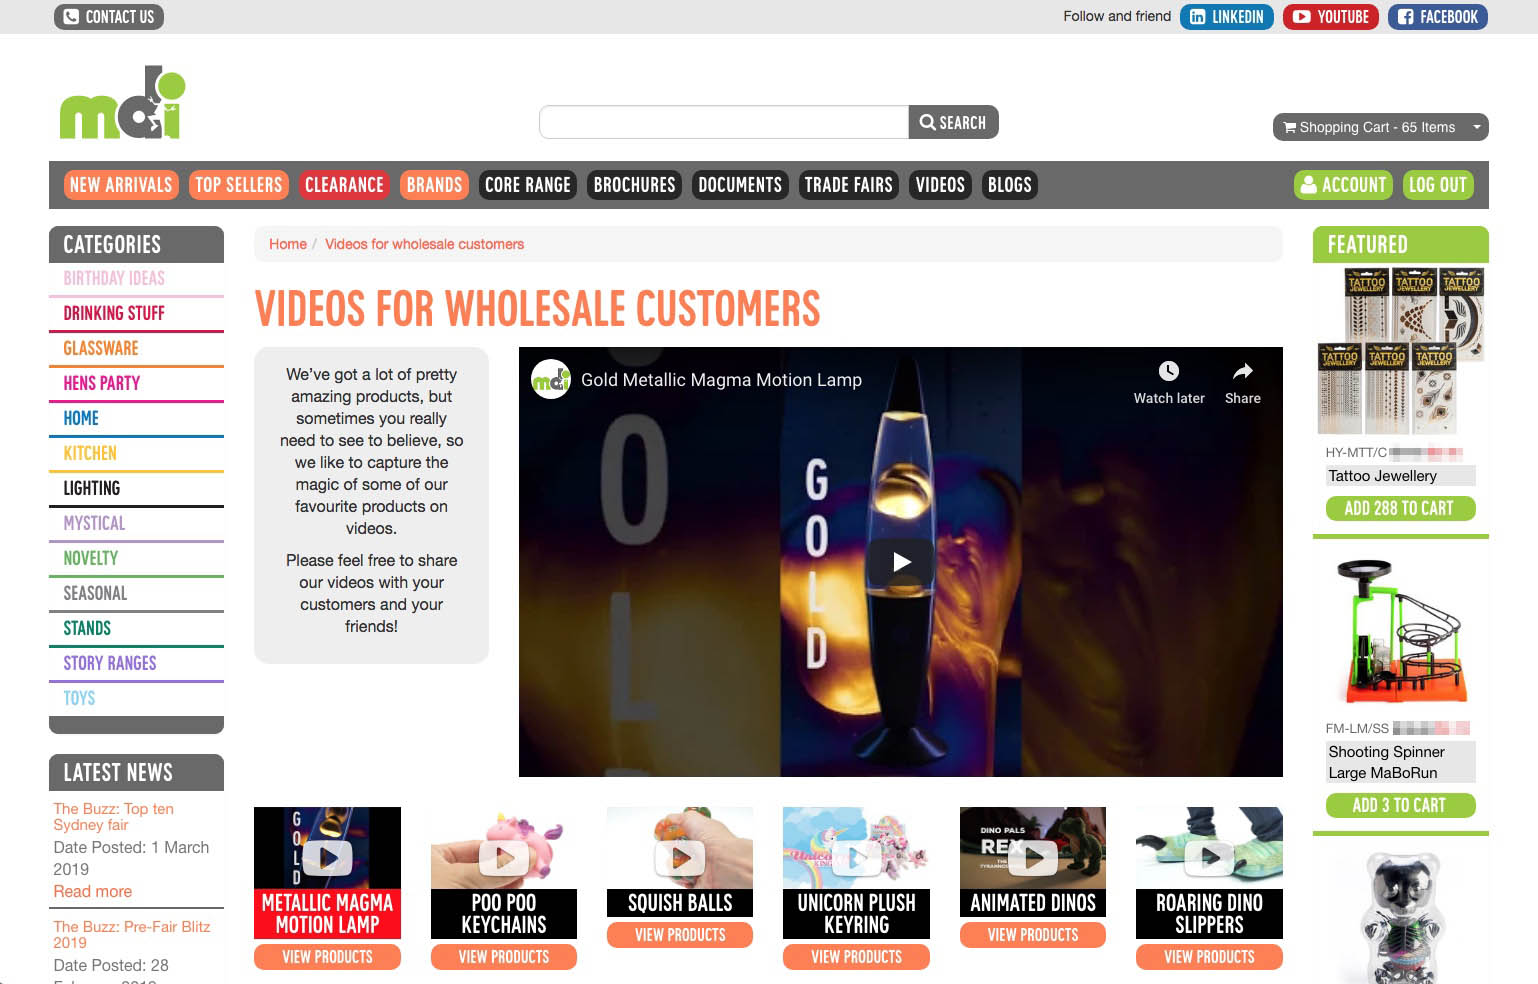1538x984 pixels.
Task: Open the Trade Fairs menu item
Action: click(x=848, y=185)
